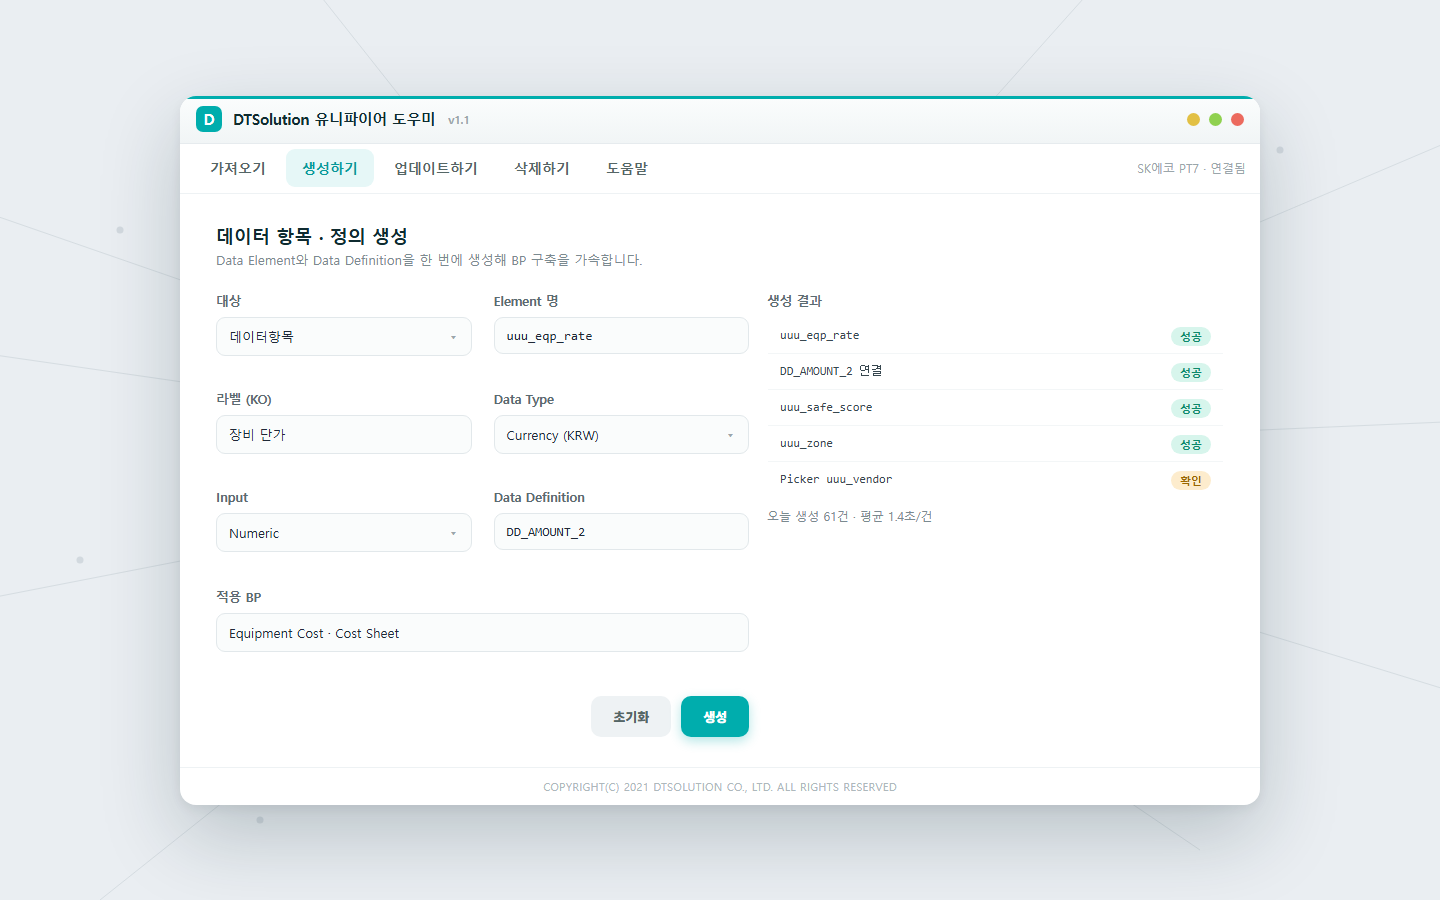Screen dimensions: 1440x900
Task: Edit the Data Definition field DD_AMOUNT_2
Action: [x=621, y=532]
